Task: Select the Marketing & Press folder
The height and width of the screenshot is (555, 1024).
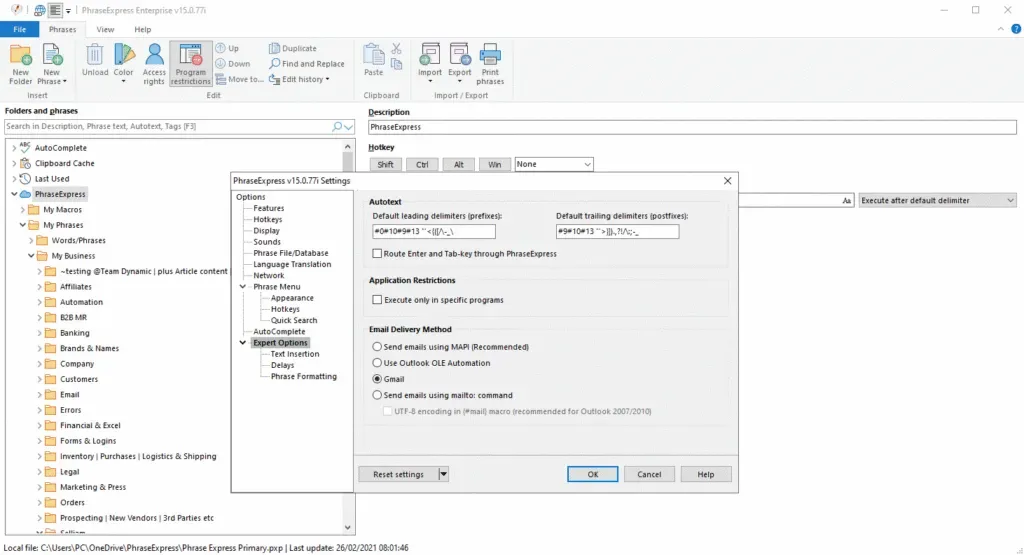Action: click(x=93, y=487)
